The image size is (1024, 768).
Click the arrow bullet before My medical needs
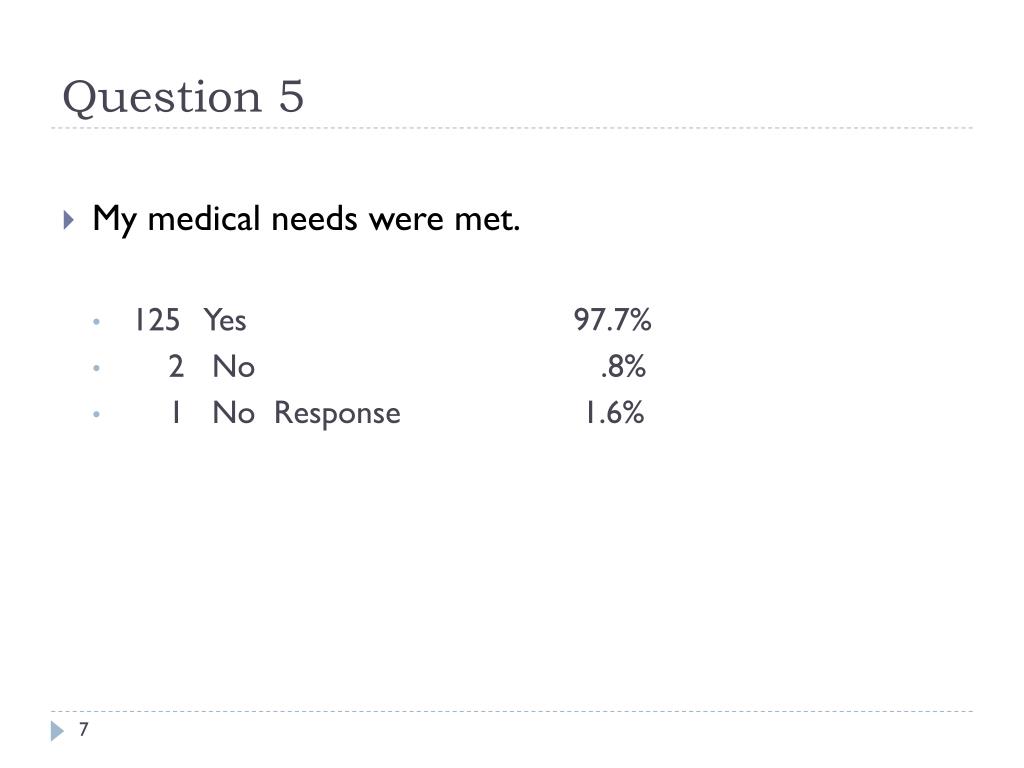tap(69, 219)
